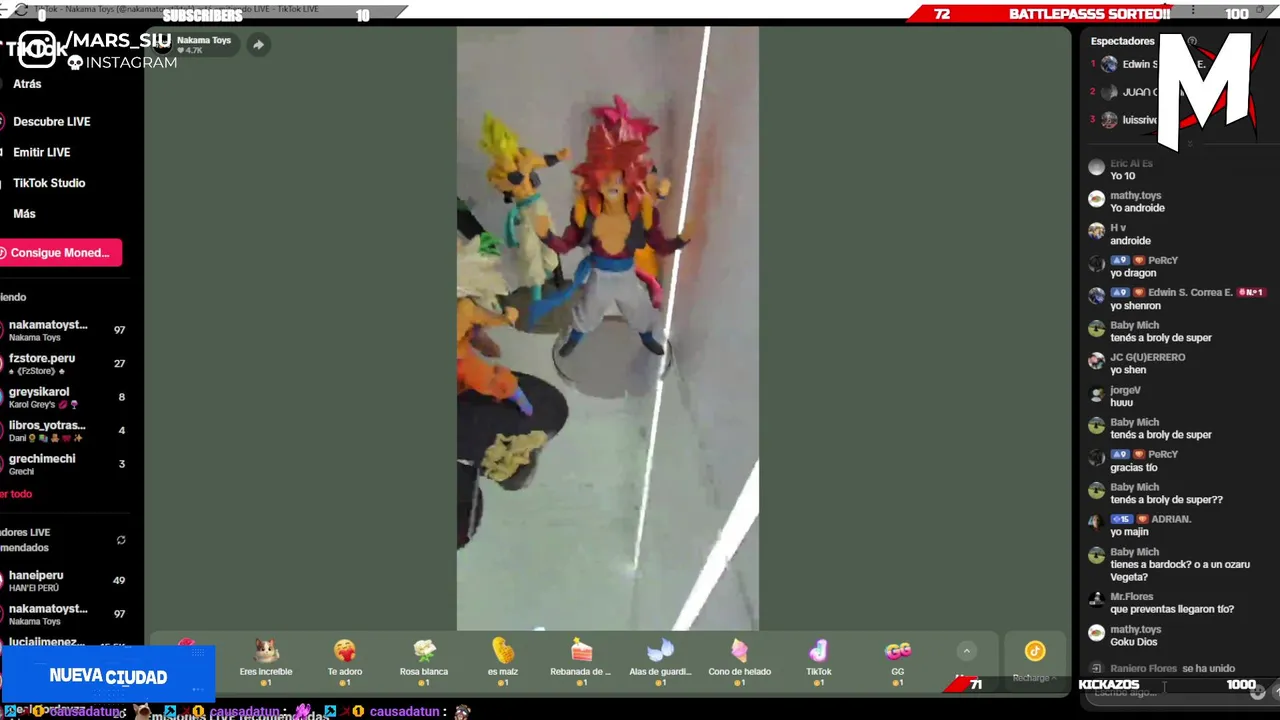
Task: Click the share arrow next to Nakama Toys
Action: [258, 44]
